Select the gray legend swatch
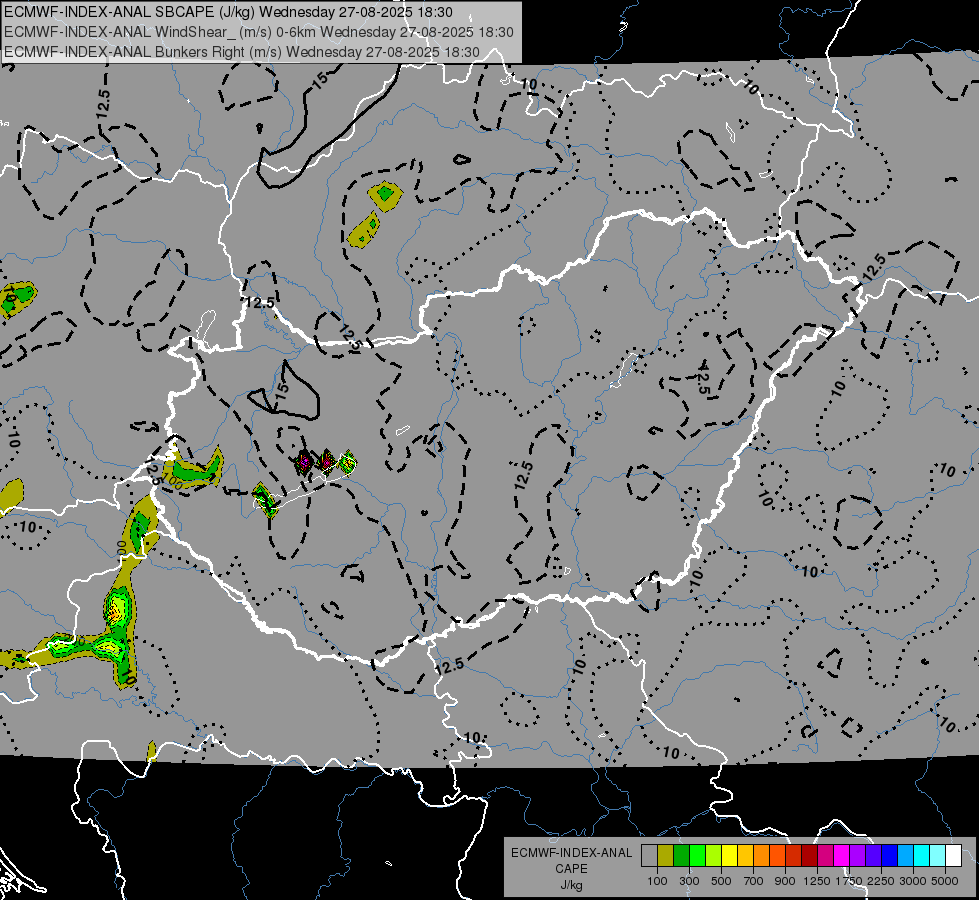 click(649, 856)
